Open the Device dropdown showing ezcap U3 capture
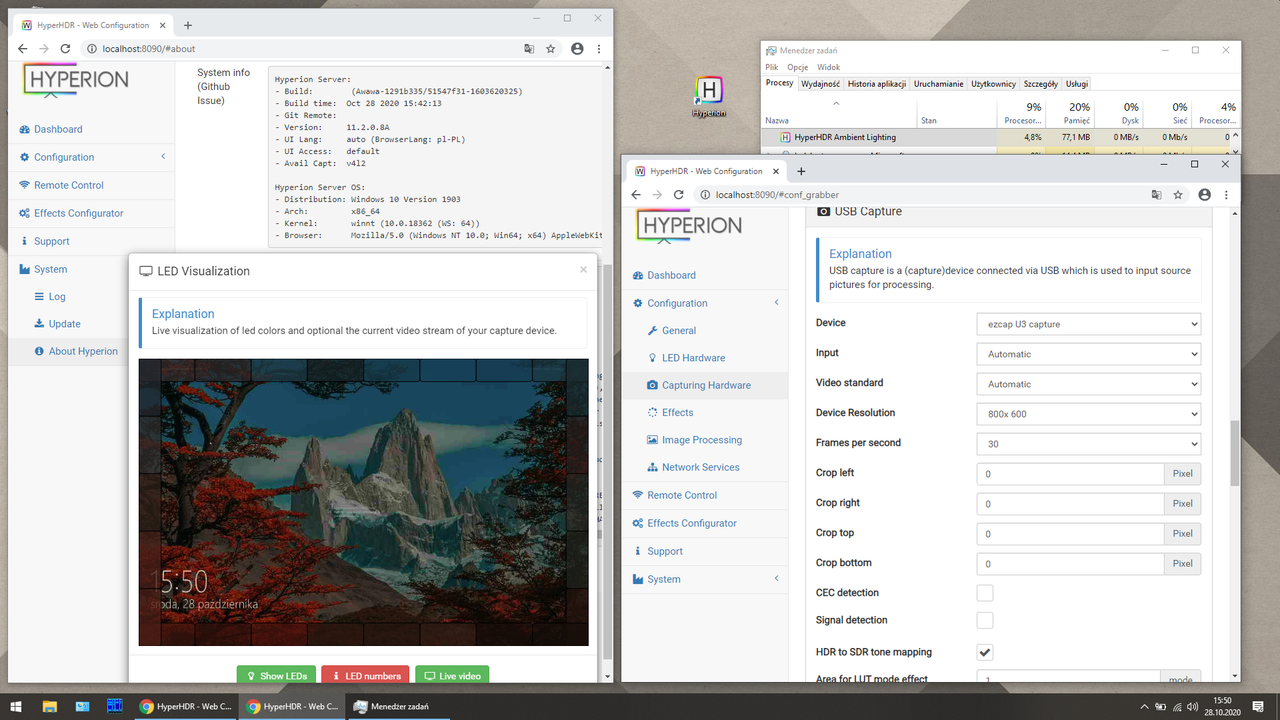This screenshot has width=1280, height=720. [x=1088, y=324]
